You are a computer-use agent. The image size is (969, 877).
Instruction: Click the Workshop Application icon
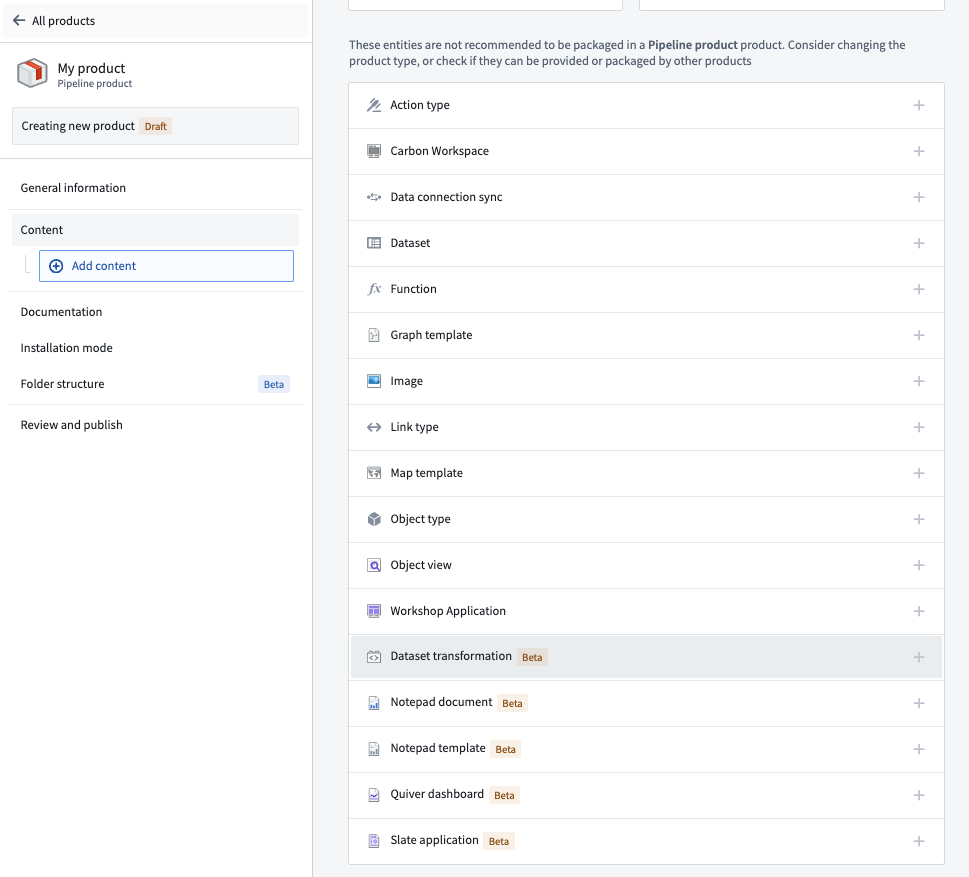374,611
